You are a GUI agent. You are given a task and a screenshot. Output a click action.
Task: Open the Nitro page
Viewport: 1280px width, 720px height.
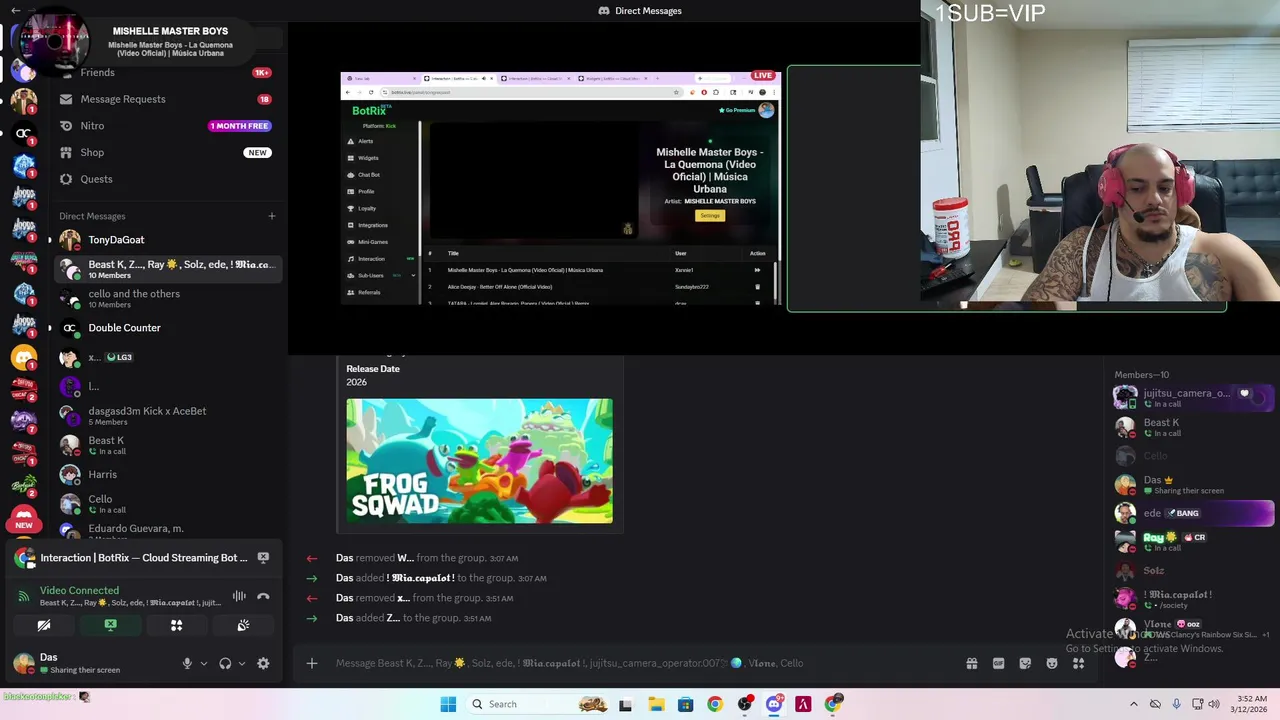coord(166,126)
